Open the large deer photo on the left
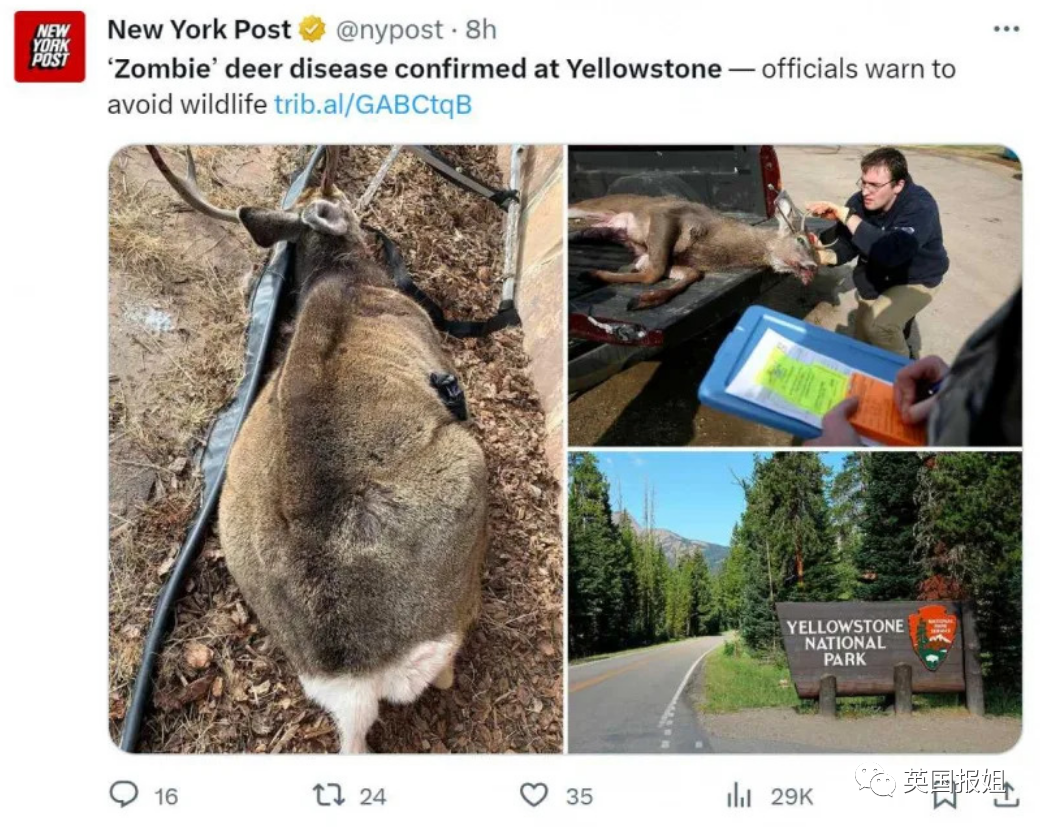The width and height of the screenshot is (1040, 827). (336, 449)
